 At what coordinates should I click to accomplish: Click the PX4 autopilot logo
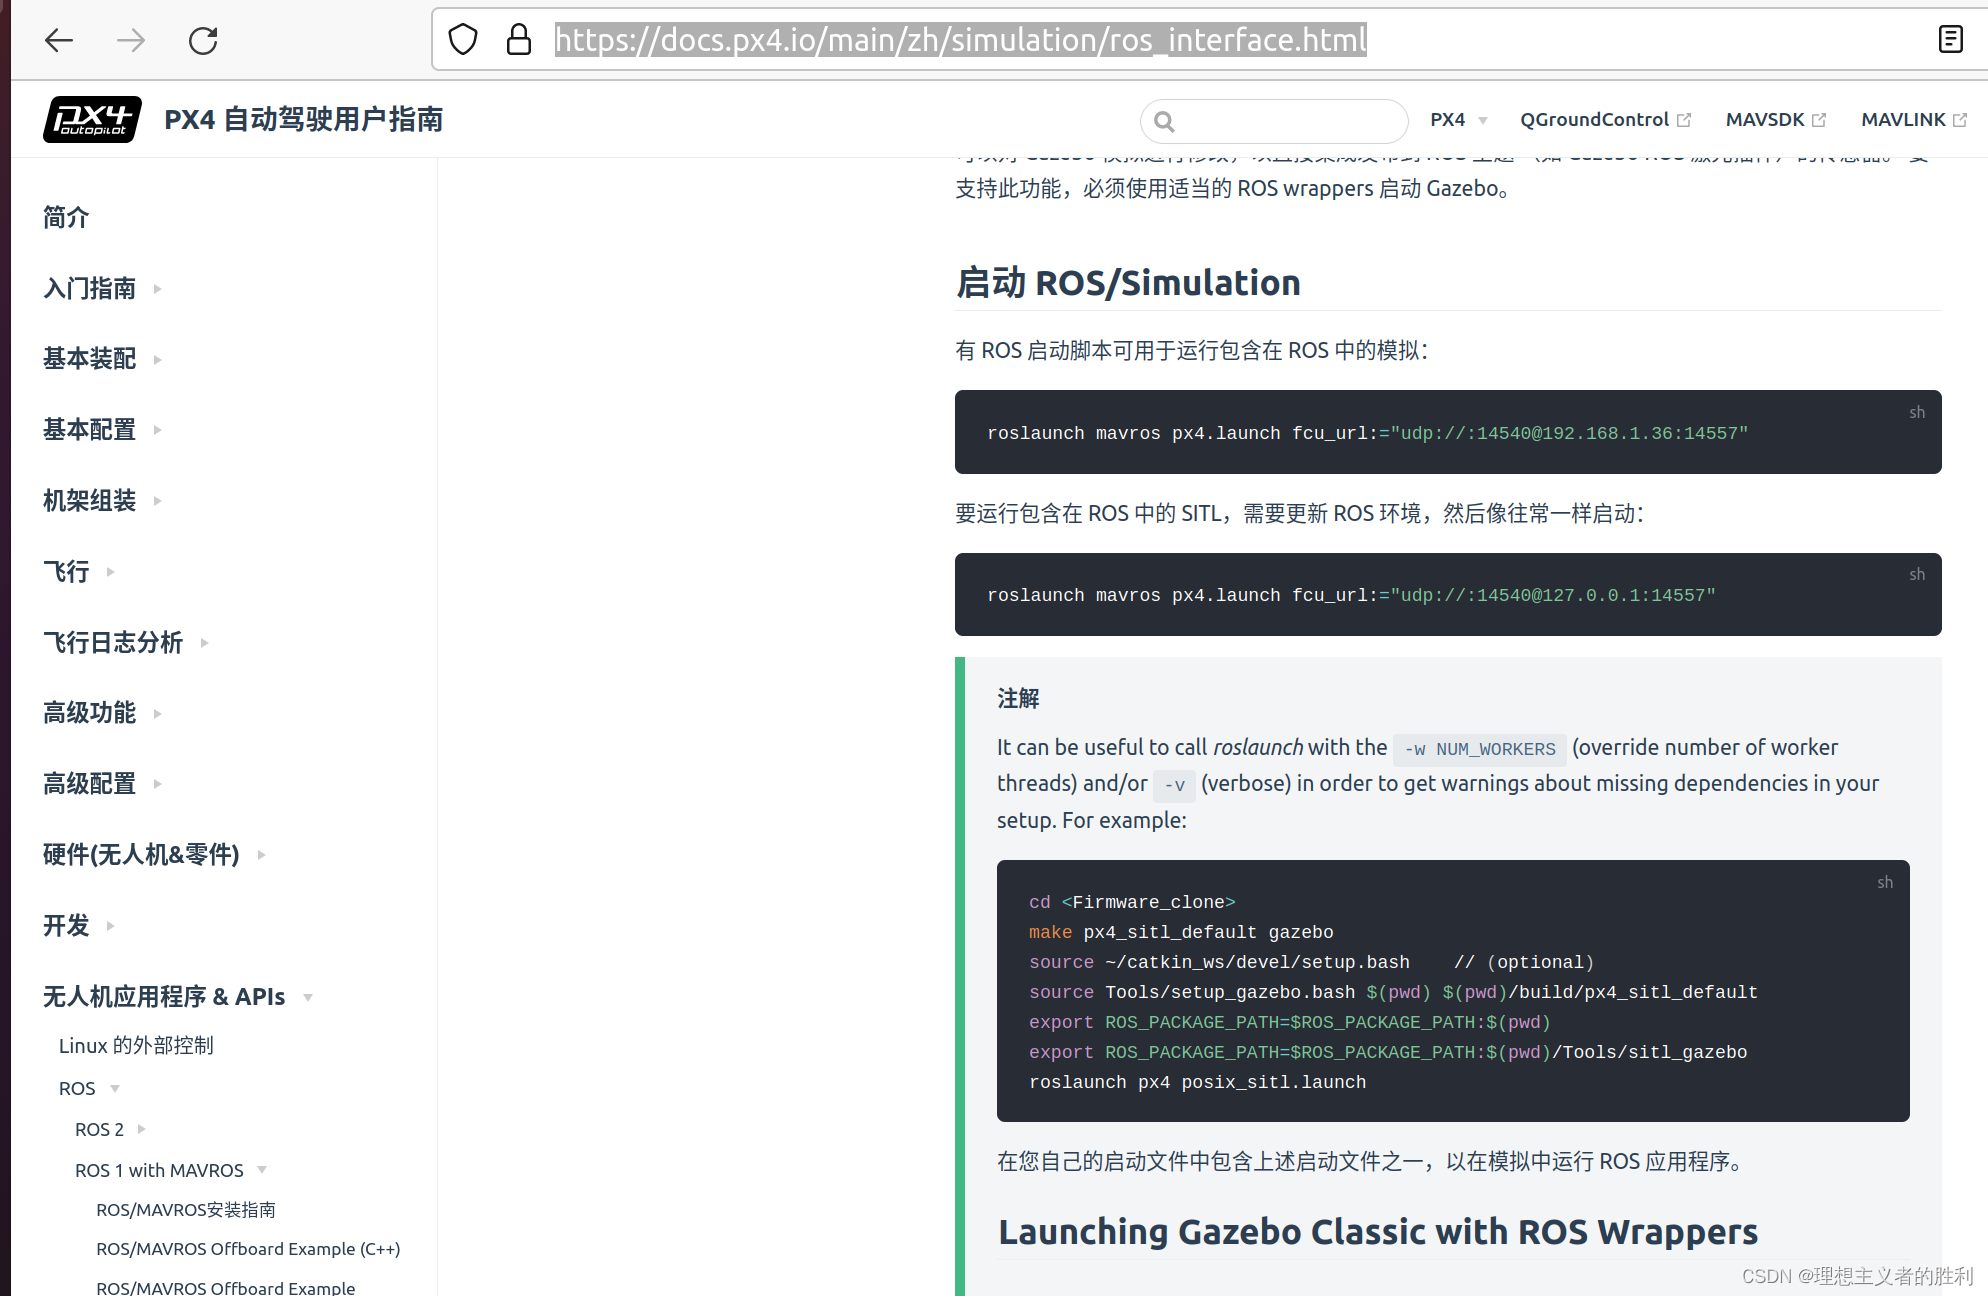pos(91,119)
